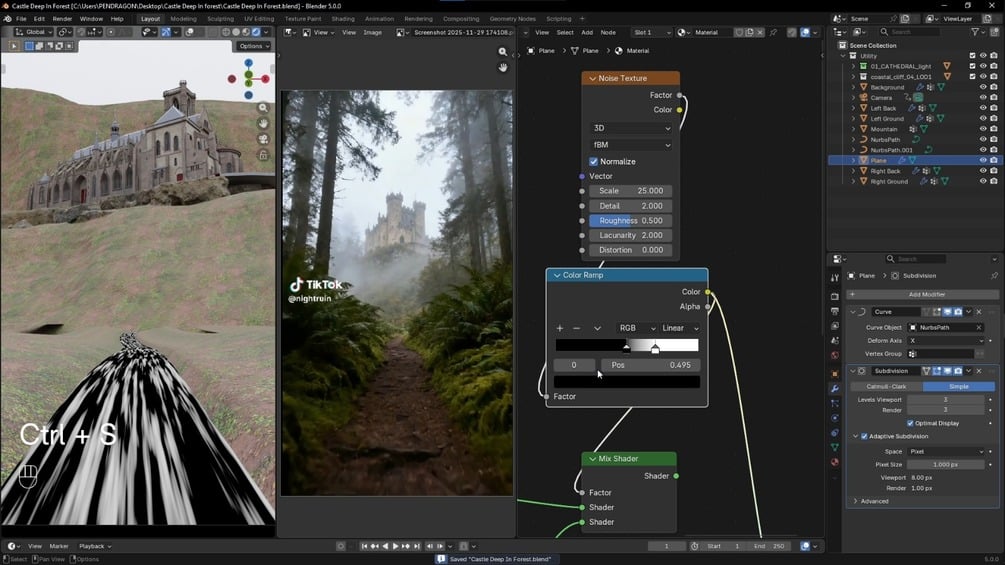
Task: Switch to the Geometry Nodes workspace tab
Action: coord(513,19)
